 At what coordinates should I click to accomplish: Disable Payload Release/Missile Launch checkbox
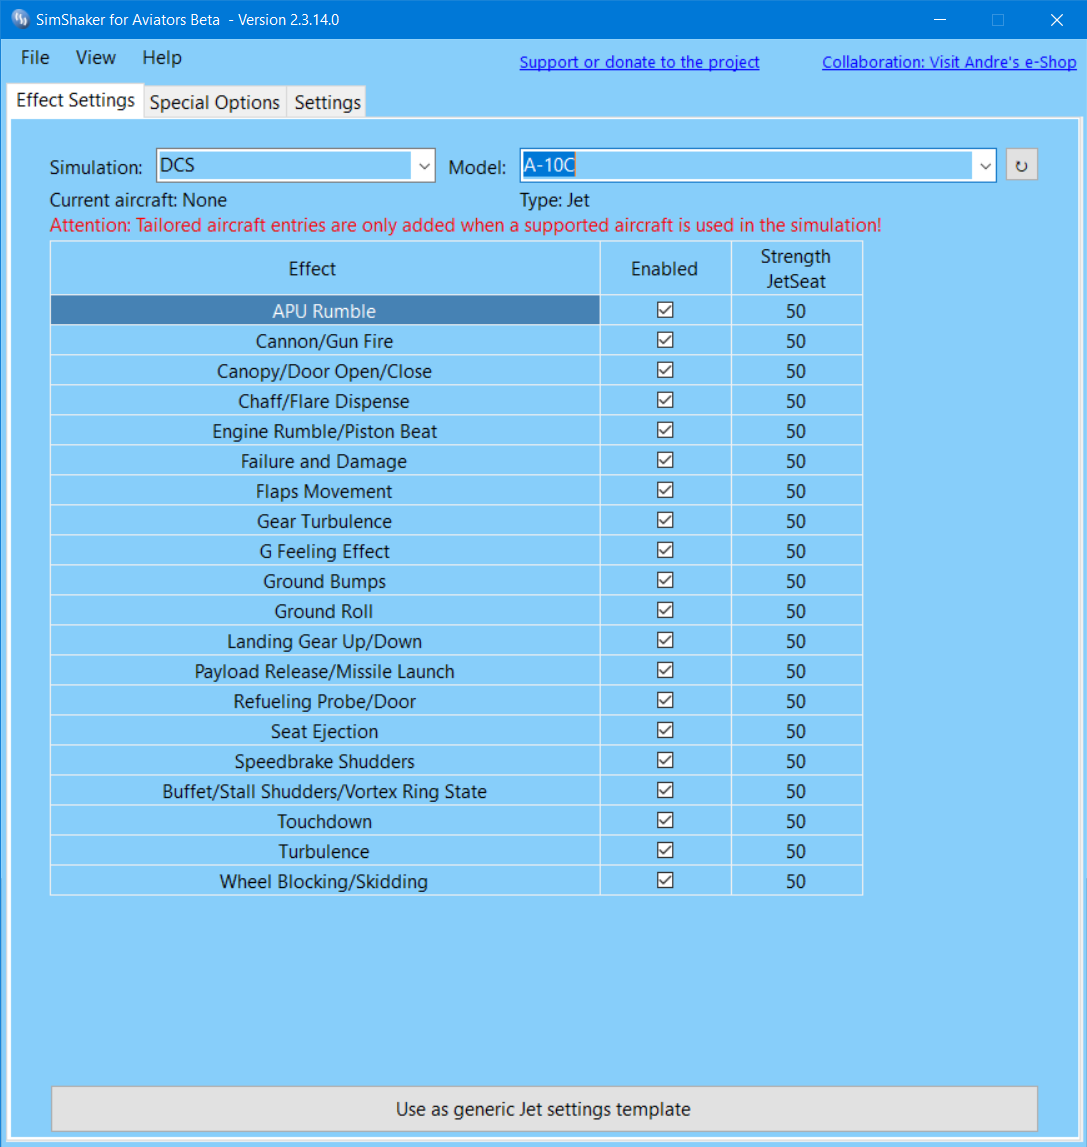coord(665,670)
